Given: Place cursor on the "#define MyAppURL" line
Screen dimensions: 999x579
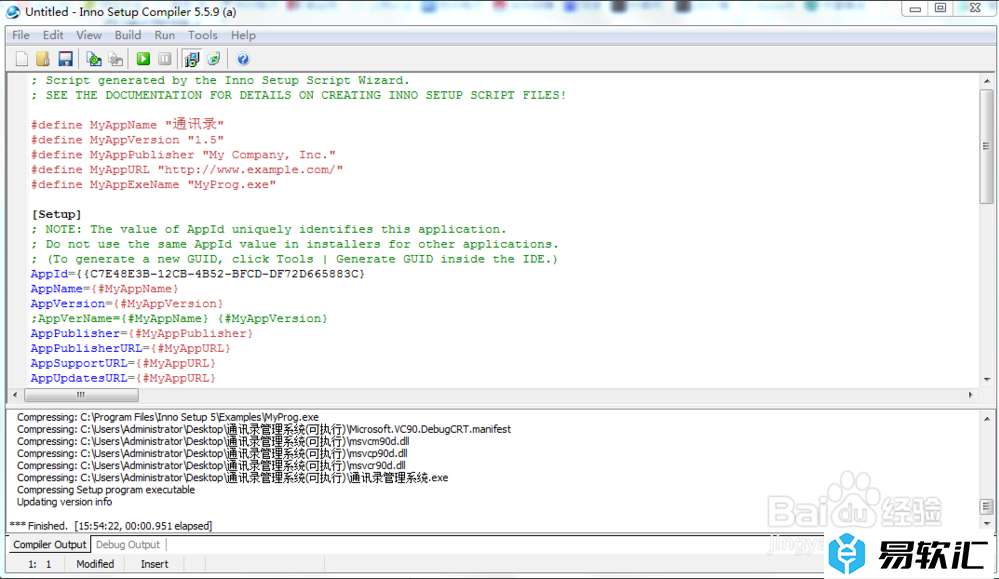Looking at the screenshot, I should coord(187,170).
